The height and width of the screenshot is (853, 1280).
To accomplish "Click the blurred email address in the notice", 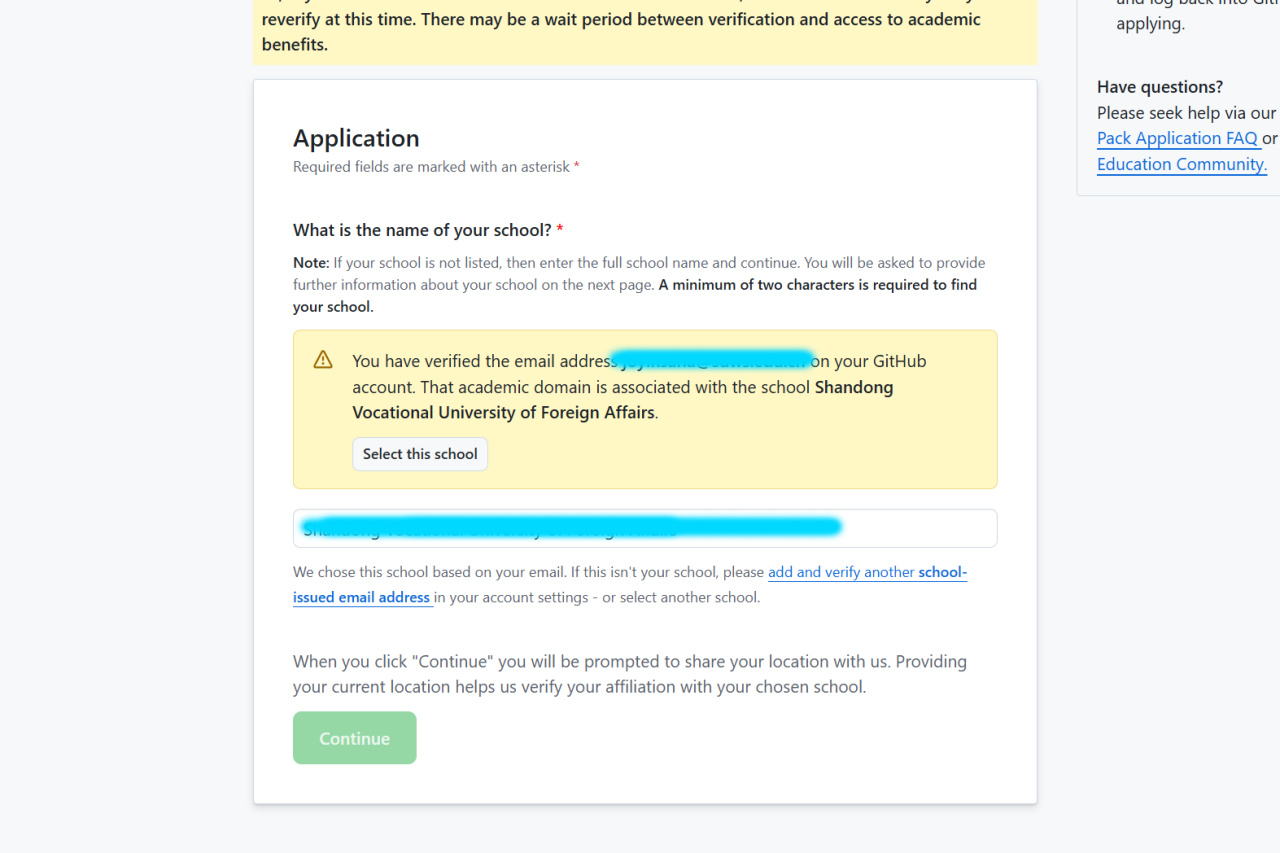I will coord(712,360).
